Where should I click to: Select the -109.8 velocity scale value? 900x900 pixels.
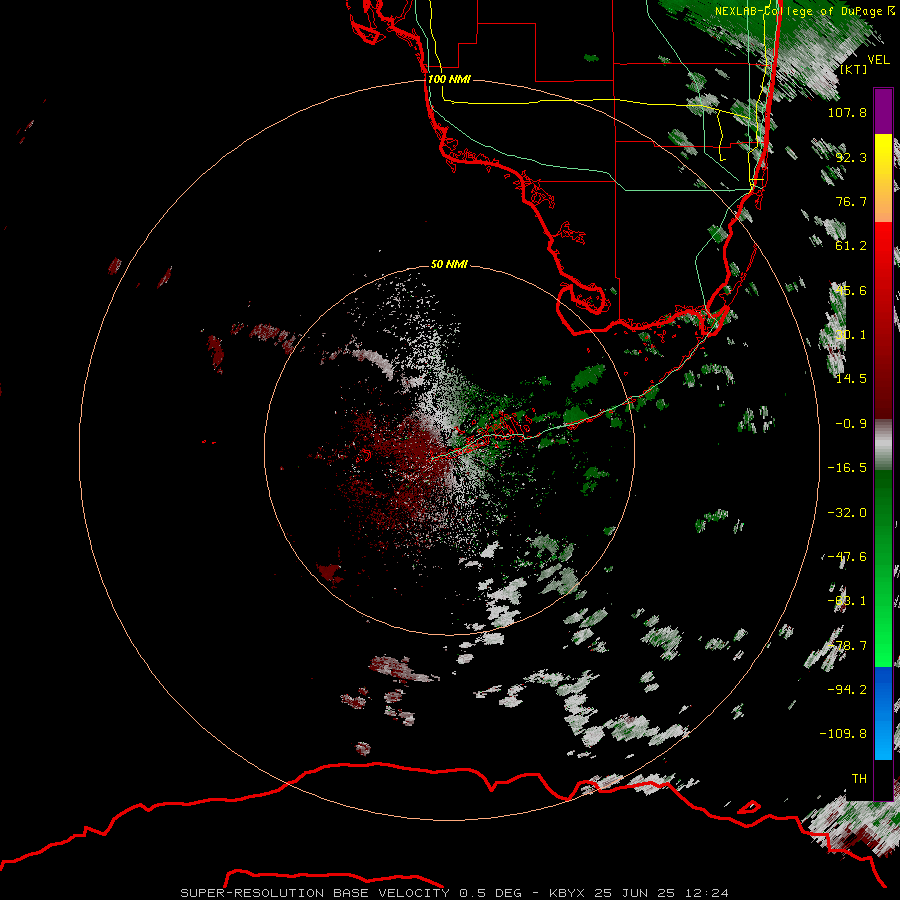pos(843,734)
